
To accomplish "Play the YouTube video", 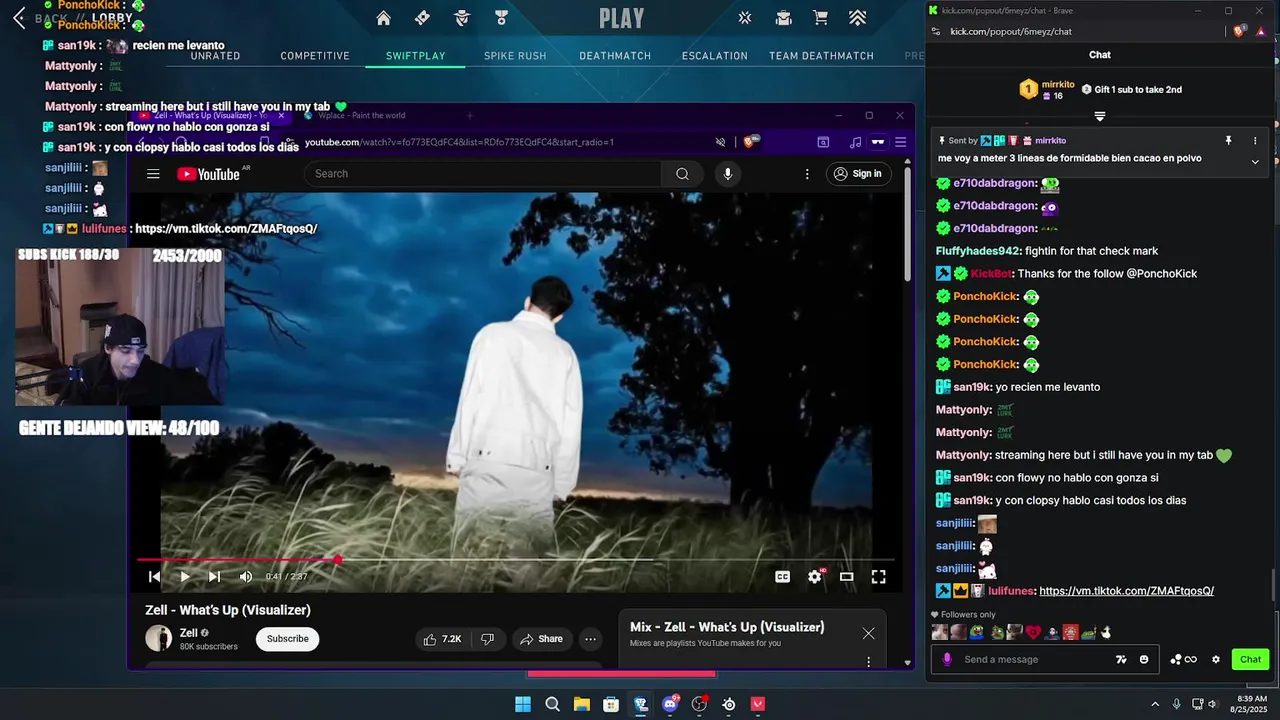I will [x=185, y=577].
